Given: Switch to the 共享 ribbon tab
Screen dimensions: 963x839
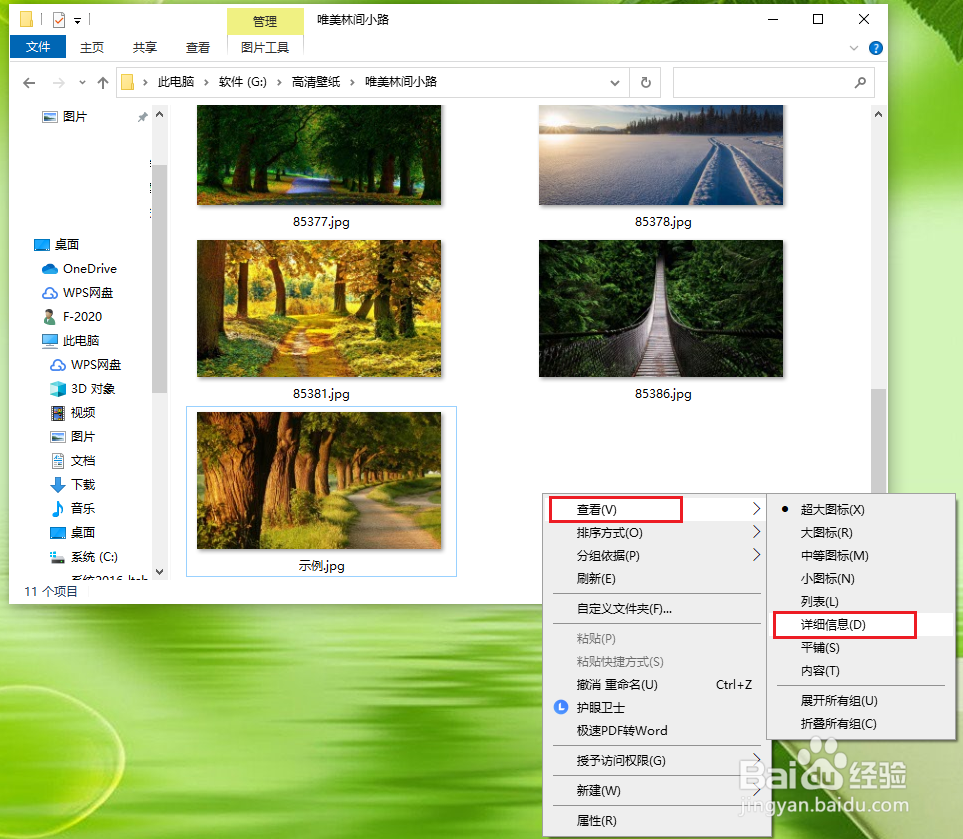Looking at the screenshot, I should click(x=144, y=47).
